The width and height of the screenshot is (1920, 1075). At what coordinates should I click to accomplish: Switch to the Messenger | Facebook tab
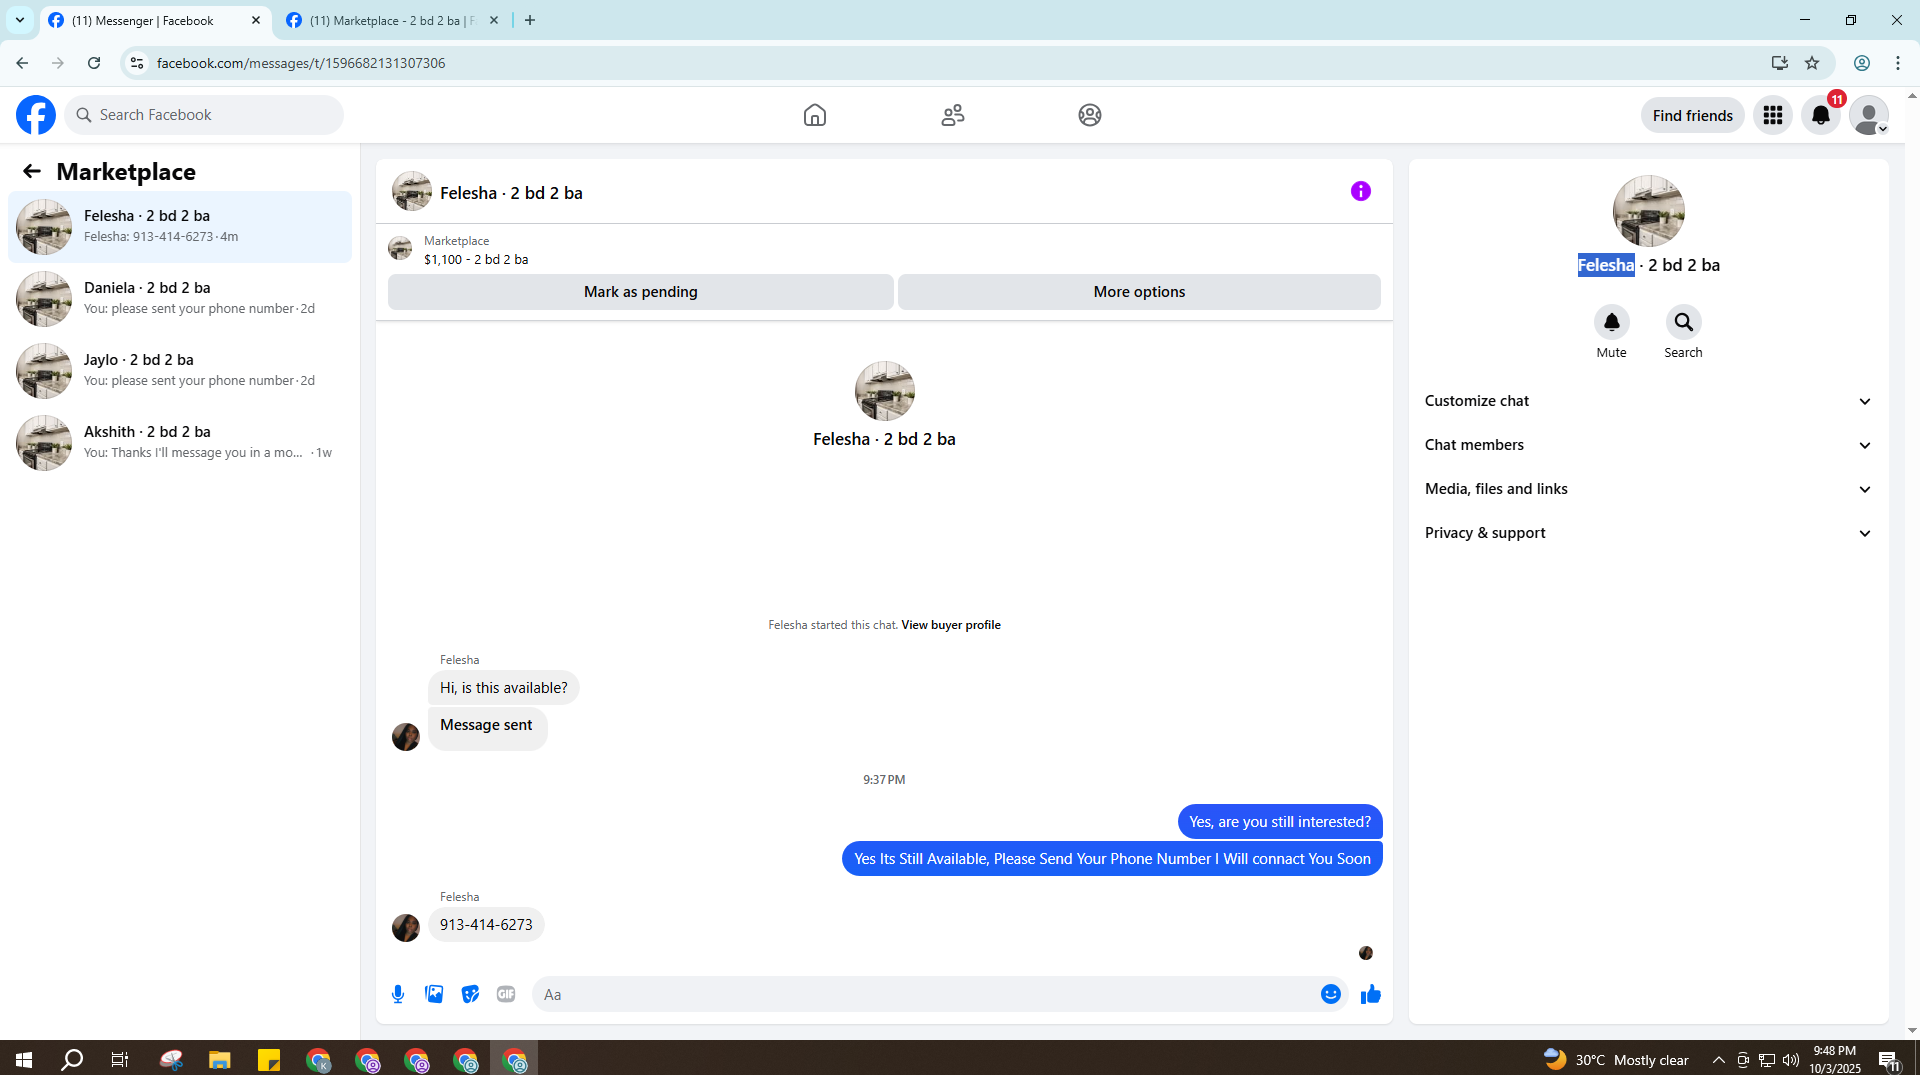click(x=156, y=21)
